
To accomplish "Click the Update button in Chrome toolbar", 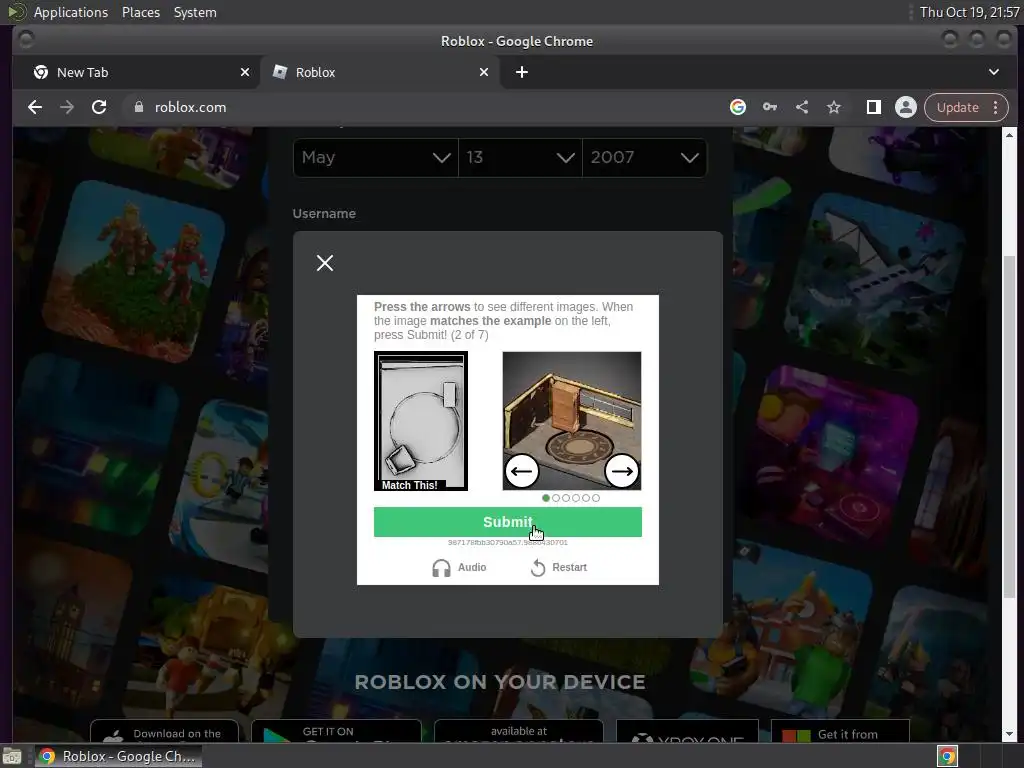I will pos(957,107).
